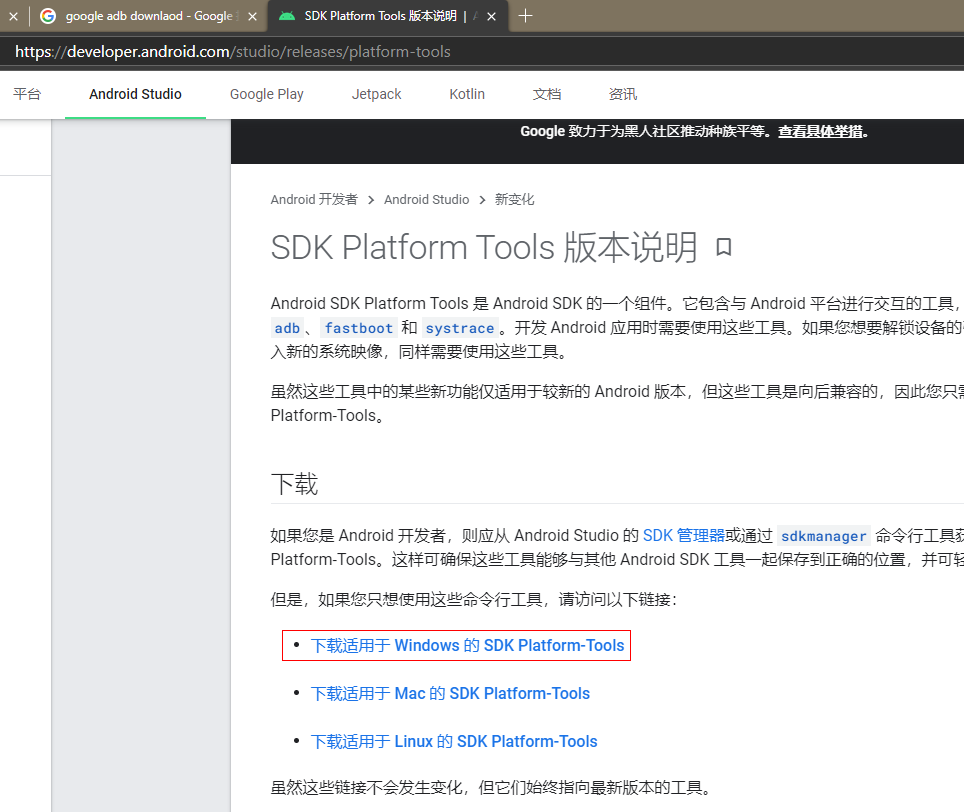Open the 文档 navigation item
The height and width of the screenshot is (812, 964).
[547, 94]
